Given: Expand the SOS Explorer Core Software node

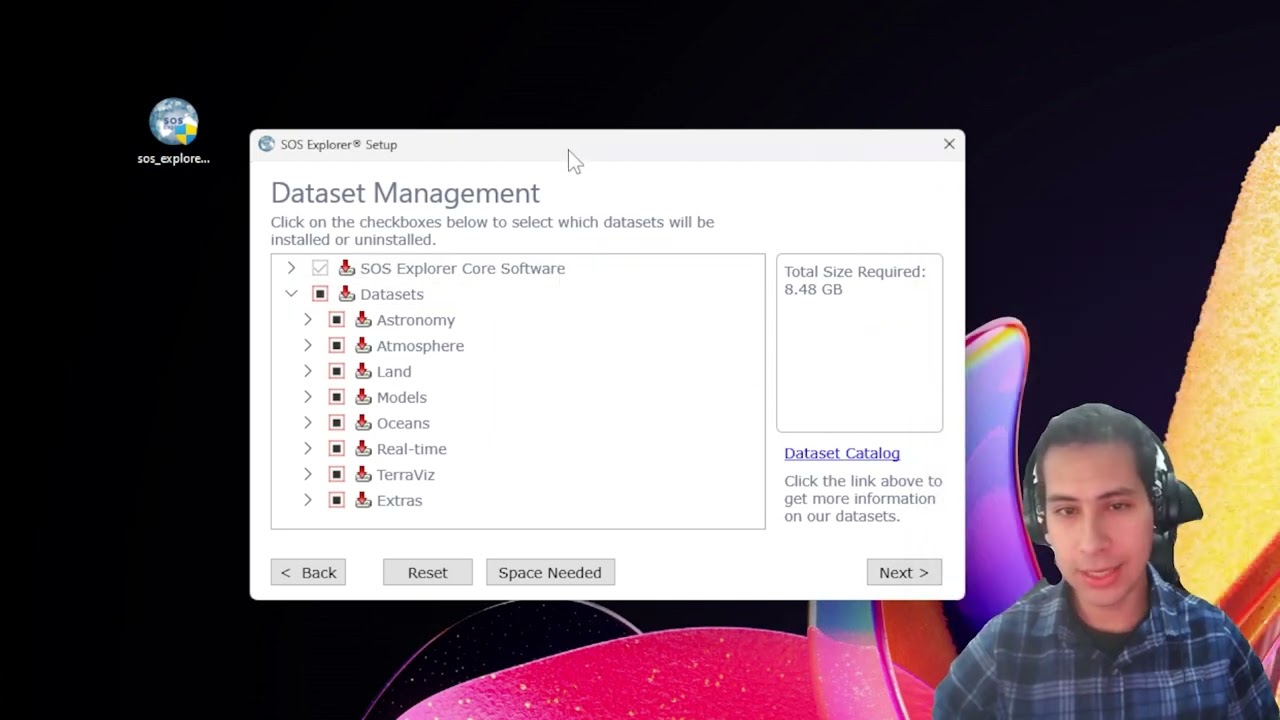Looking at the screenshot, I should [291, 268].
